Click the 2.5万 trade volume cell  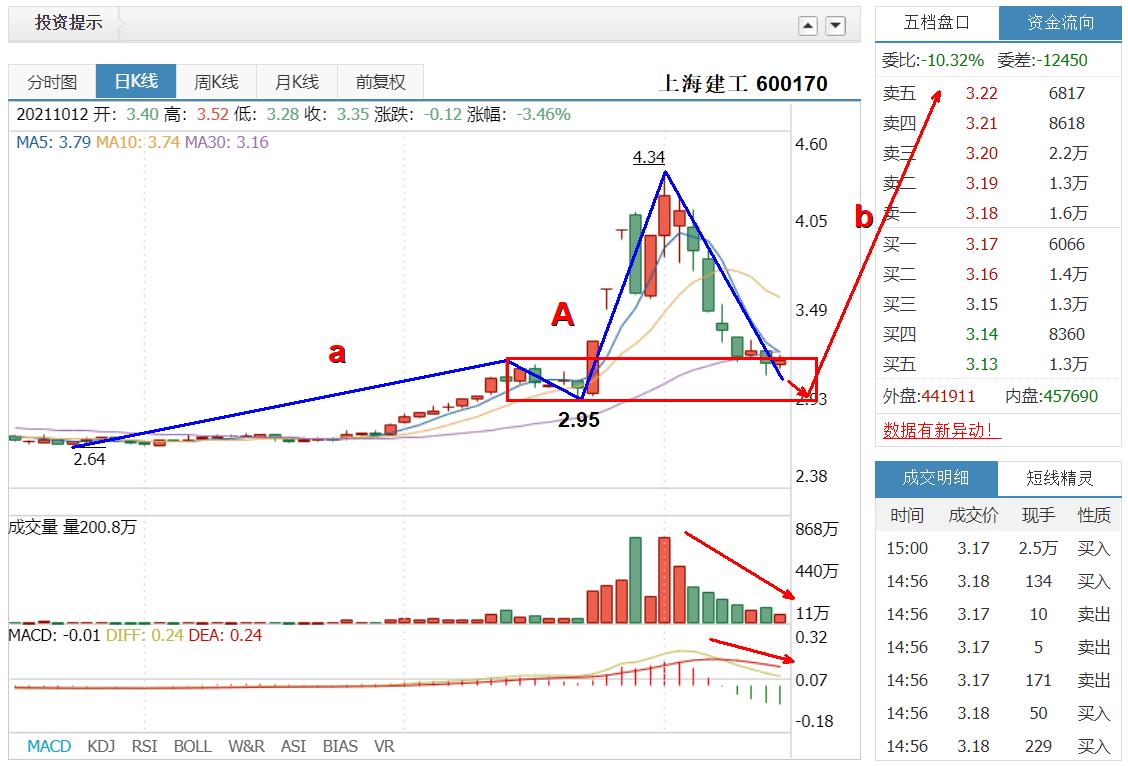click(1038, 549)
